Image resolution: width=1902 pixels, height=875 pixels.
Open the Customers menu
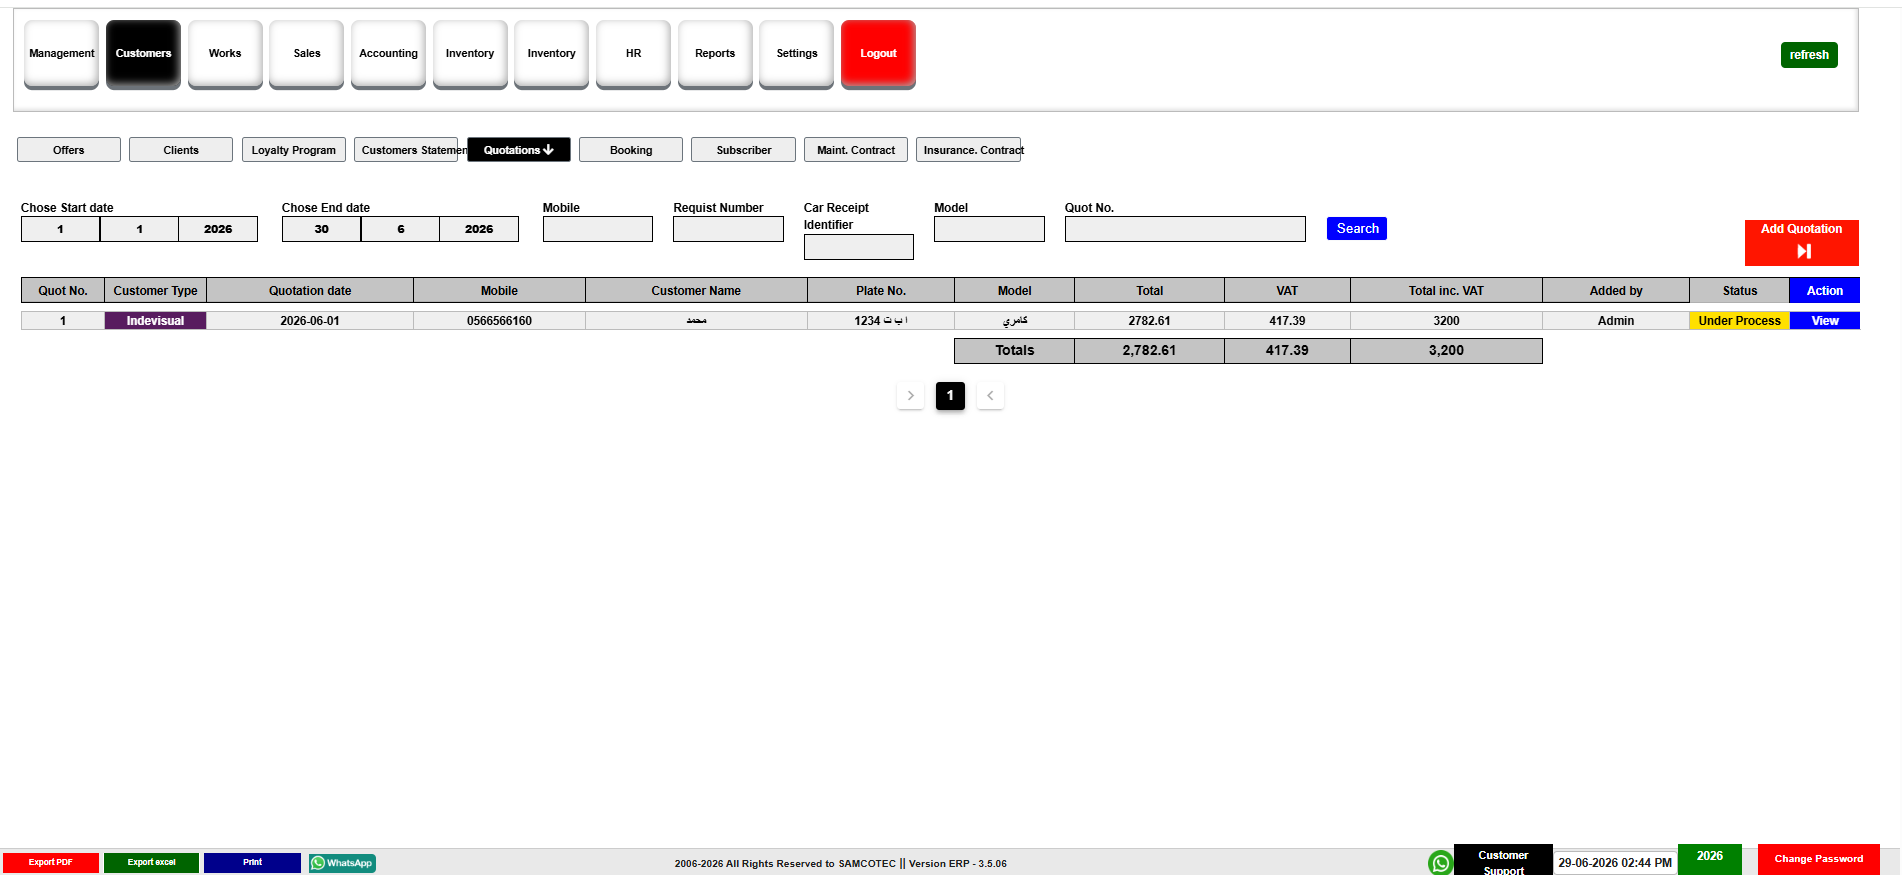pos(143,54)
